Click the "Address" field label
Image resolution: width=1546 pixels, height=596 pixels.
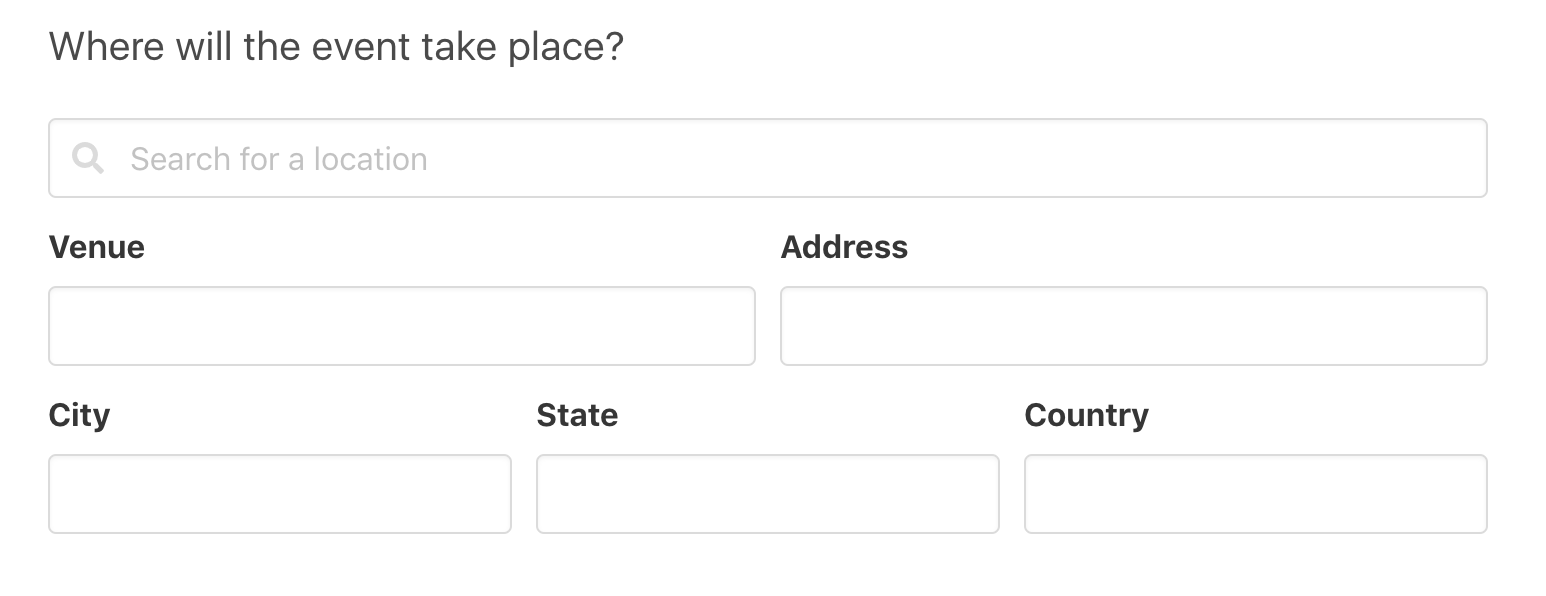844,247
